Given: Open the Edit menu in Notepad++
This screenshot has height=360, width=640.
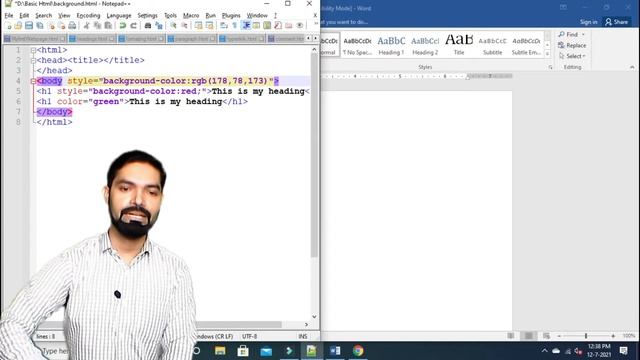Looking at the screenshot, I should tap(24, 16).
